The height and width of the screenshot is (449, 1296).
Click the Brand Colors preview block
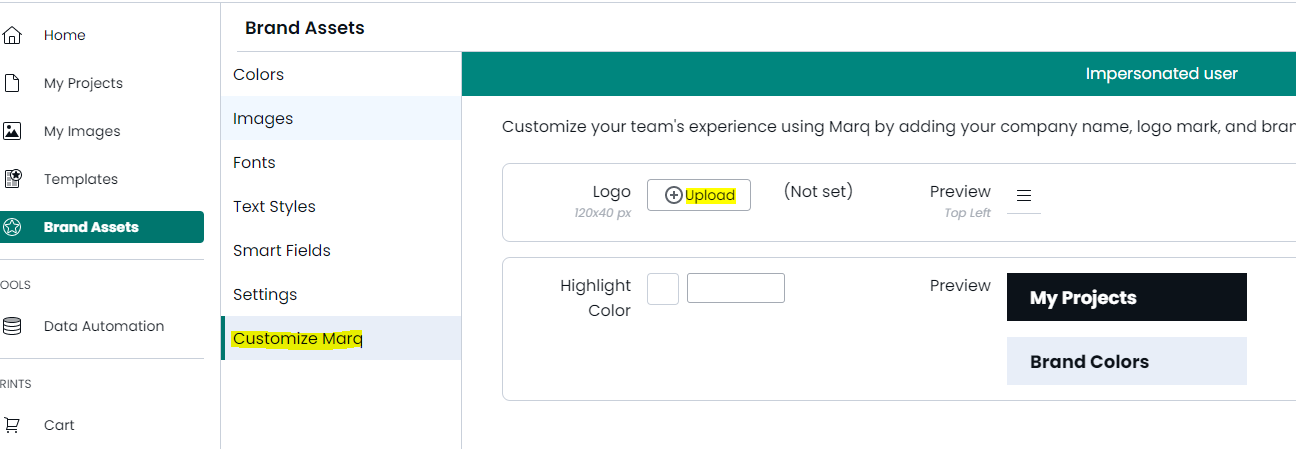click(1126, 362)
